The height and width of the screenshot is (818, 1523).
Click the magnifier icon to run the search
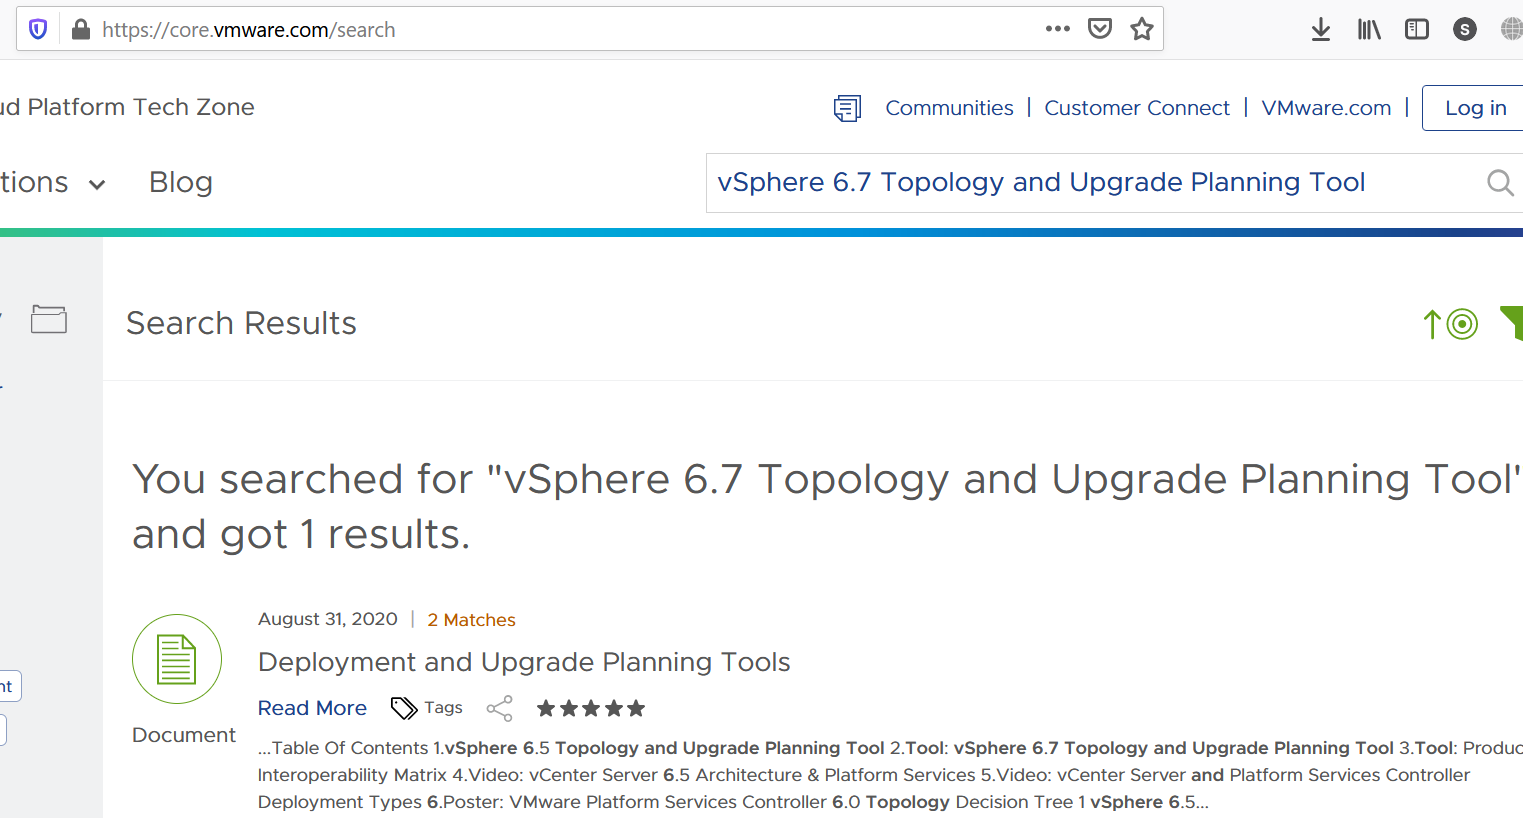click(x=1499, y=182)
